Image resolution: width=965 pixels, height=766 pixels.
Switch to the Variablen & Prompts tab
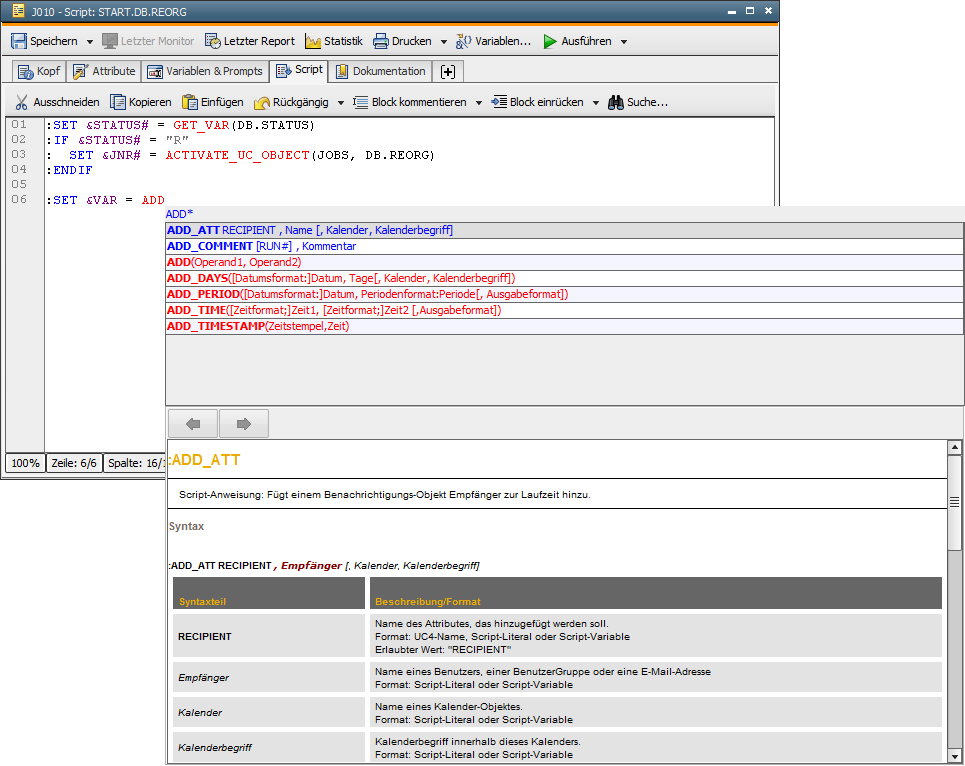click(x=205, y=71)
